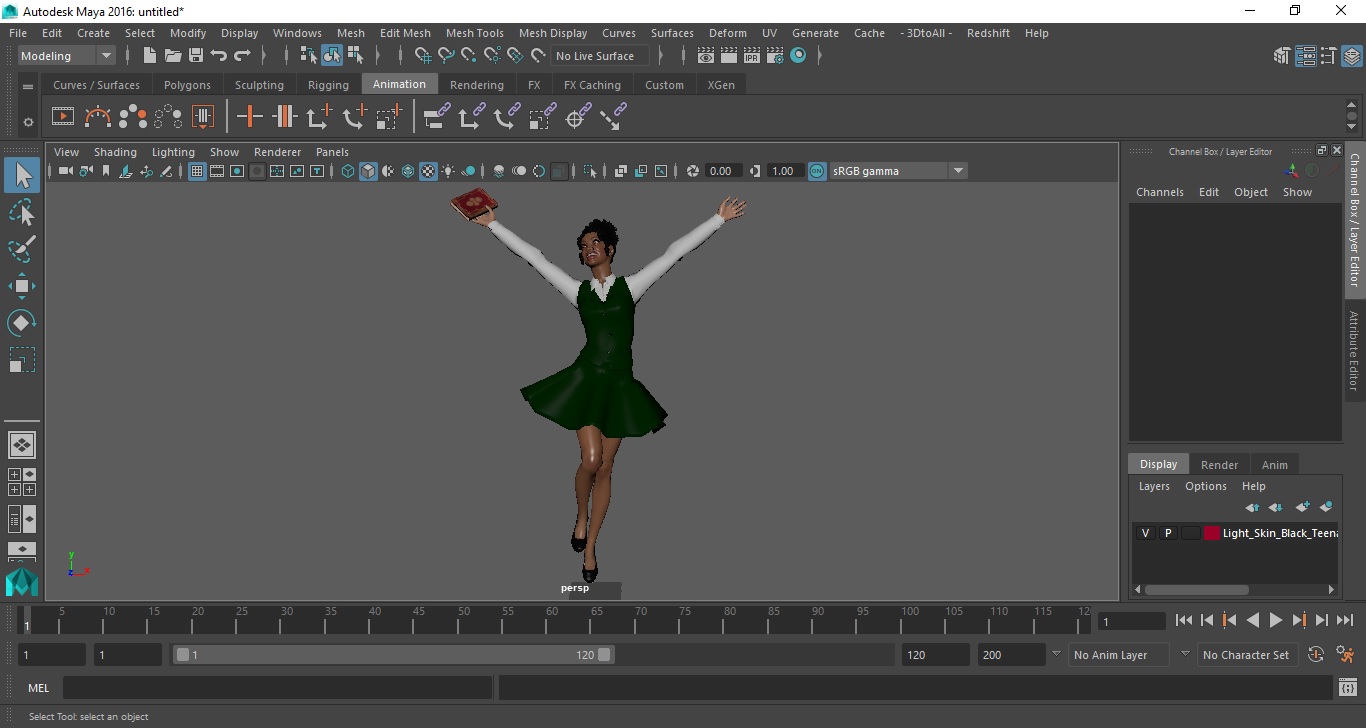
Task: Toggle select by component type icon
Action: 355,56
